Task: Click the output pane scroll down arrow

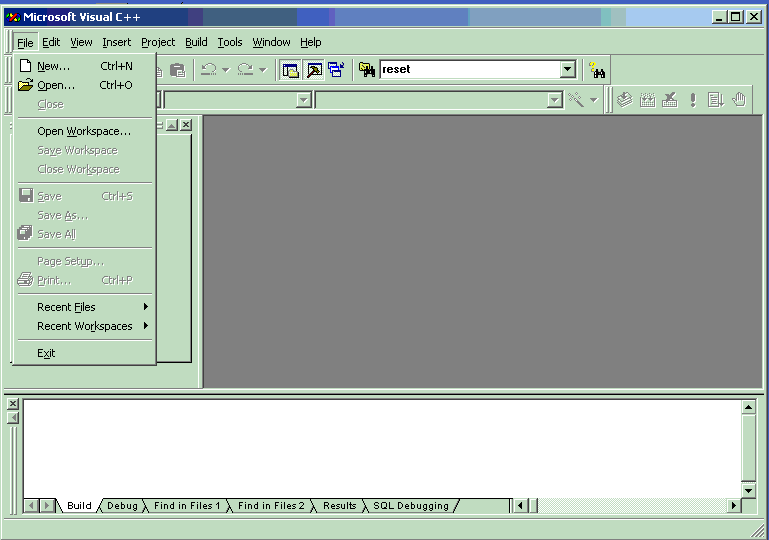Action: (748, 490)
